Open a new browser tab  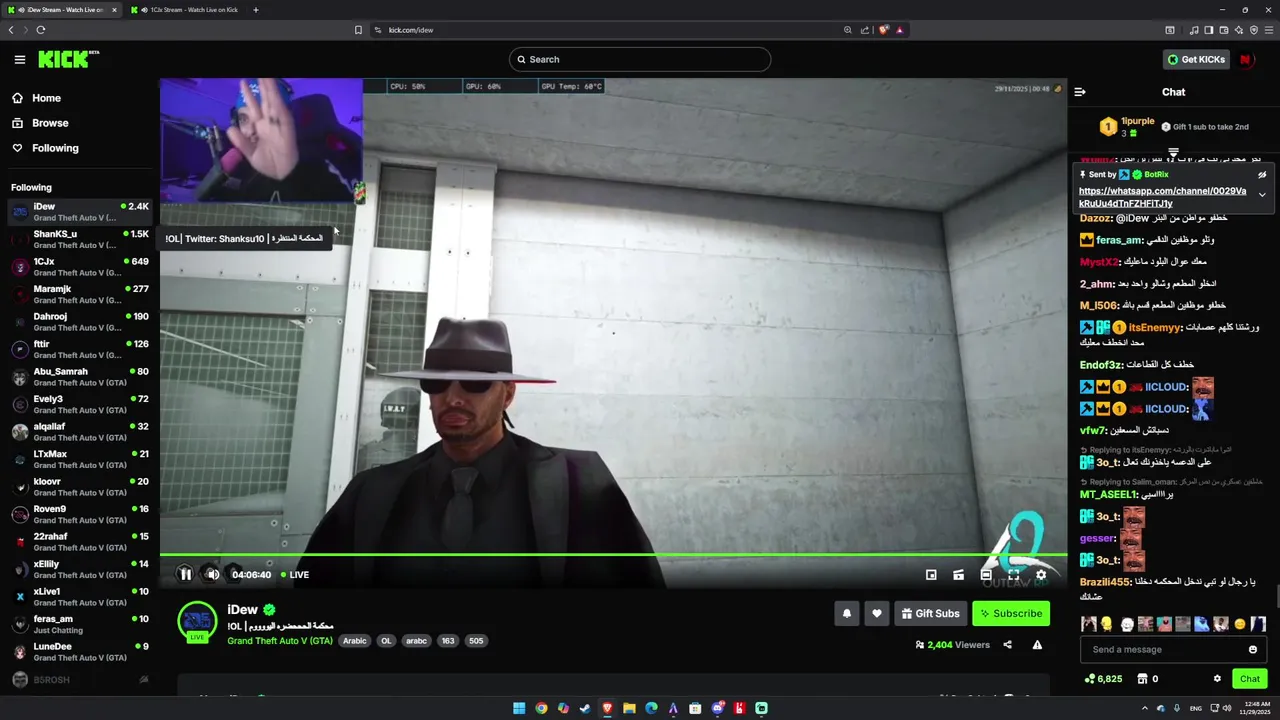[x=256, y=10]
